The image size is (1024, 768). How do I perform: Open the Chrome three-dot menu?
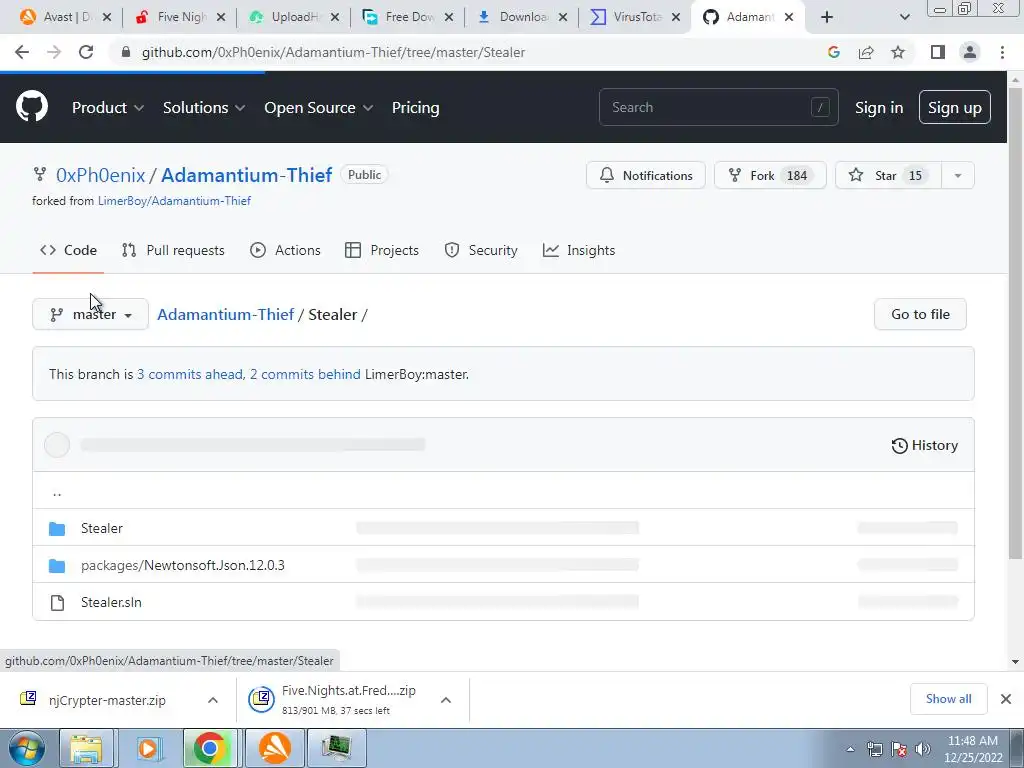tap(1002, 52)
